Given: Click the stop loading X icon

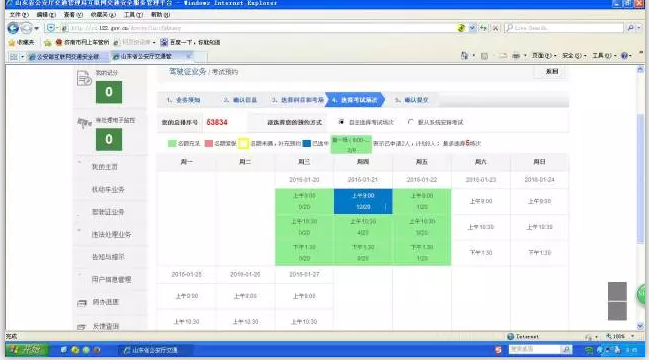Looking at the screenshot, I should (x=495, y=28).
